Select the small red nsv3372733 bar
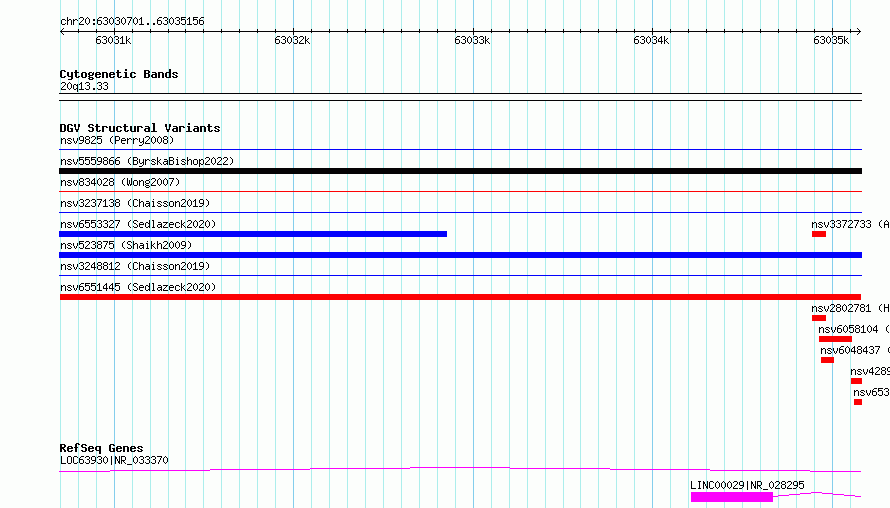The width and height of the screenshot is (890, 508). pyautogui.click(x=819, y=234)
